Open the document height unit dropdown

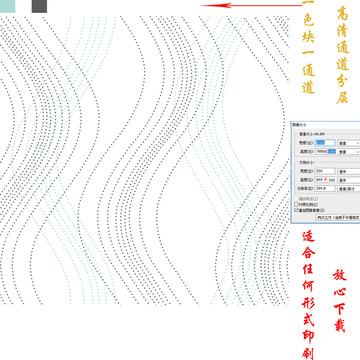(x=349, y=180)
